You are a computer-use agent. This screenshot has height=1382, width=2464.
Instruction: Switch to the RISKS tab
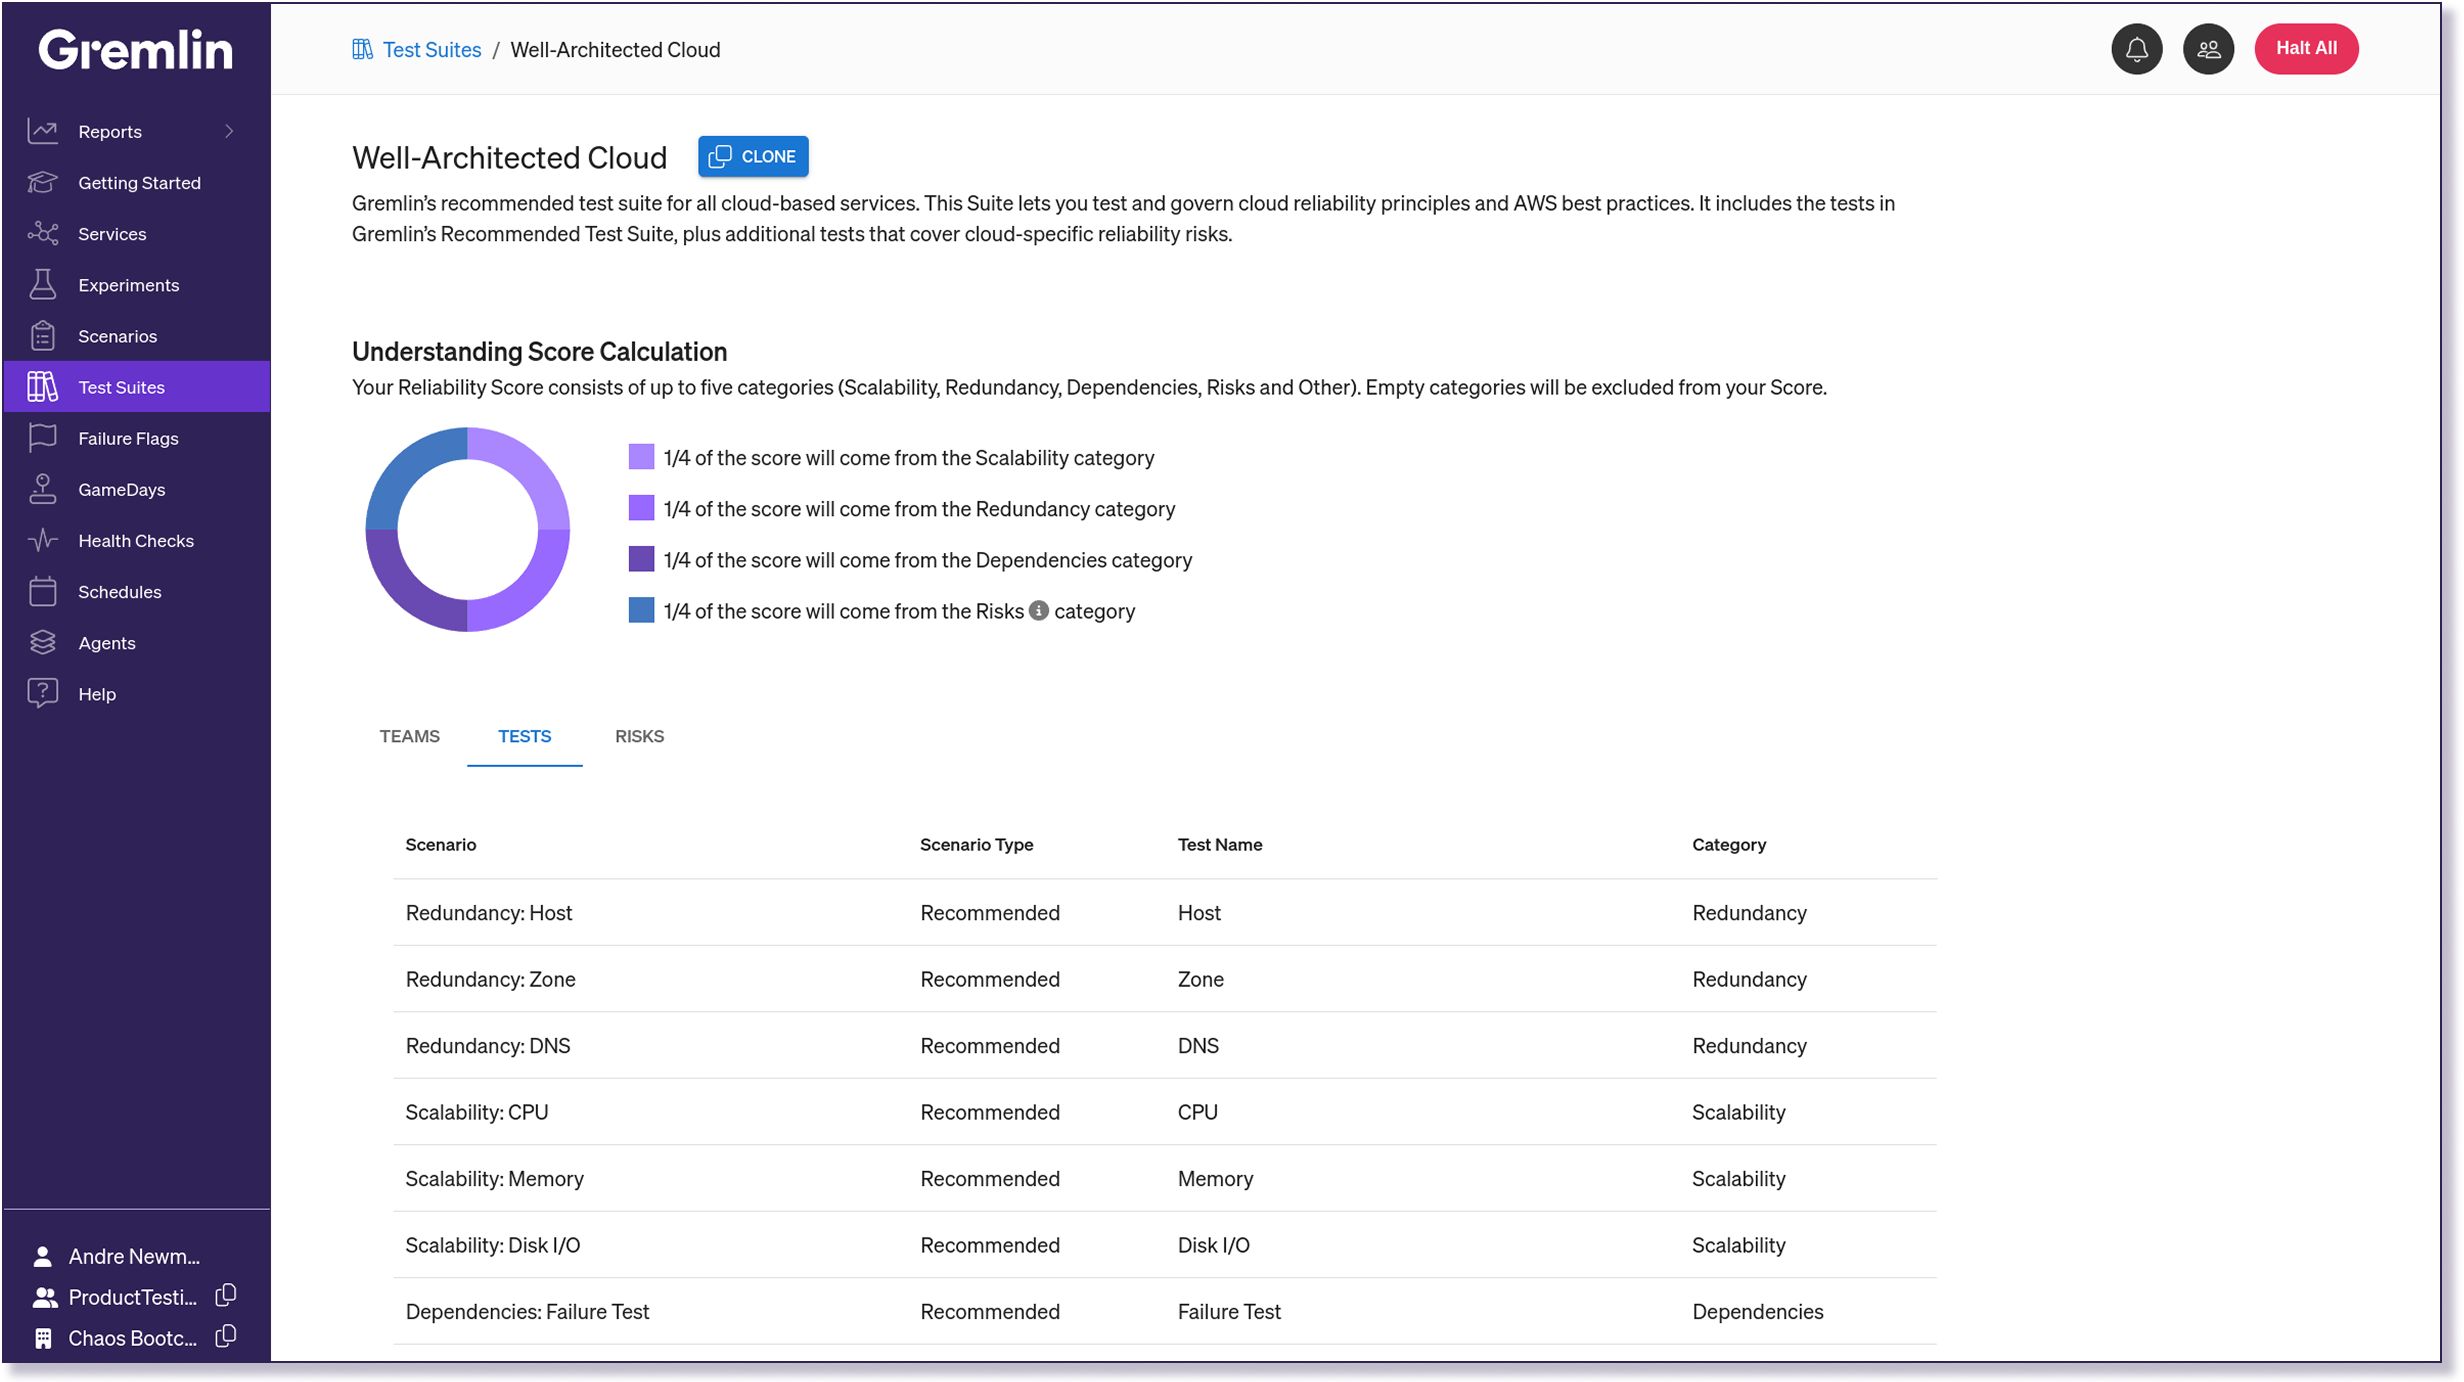(x=639, y=736)
